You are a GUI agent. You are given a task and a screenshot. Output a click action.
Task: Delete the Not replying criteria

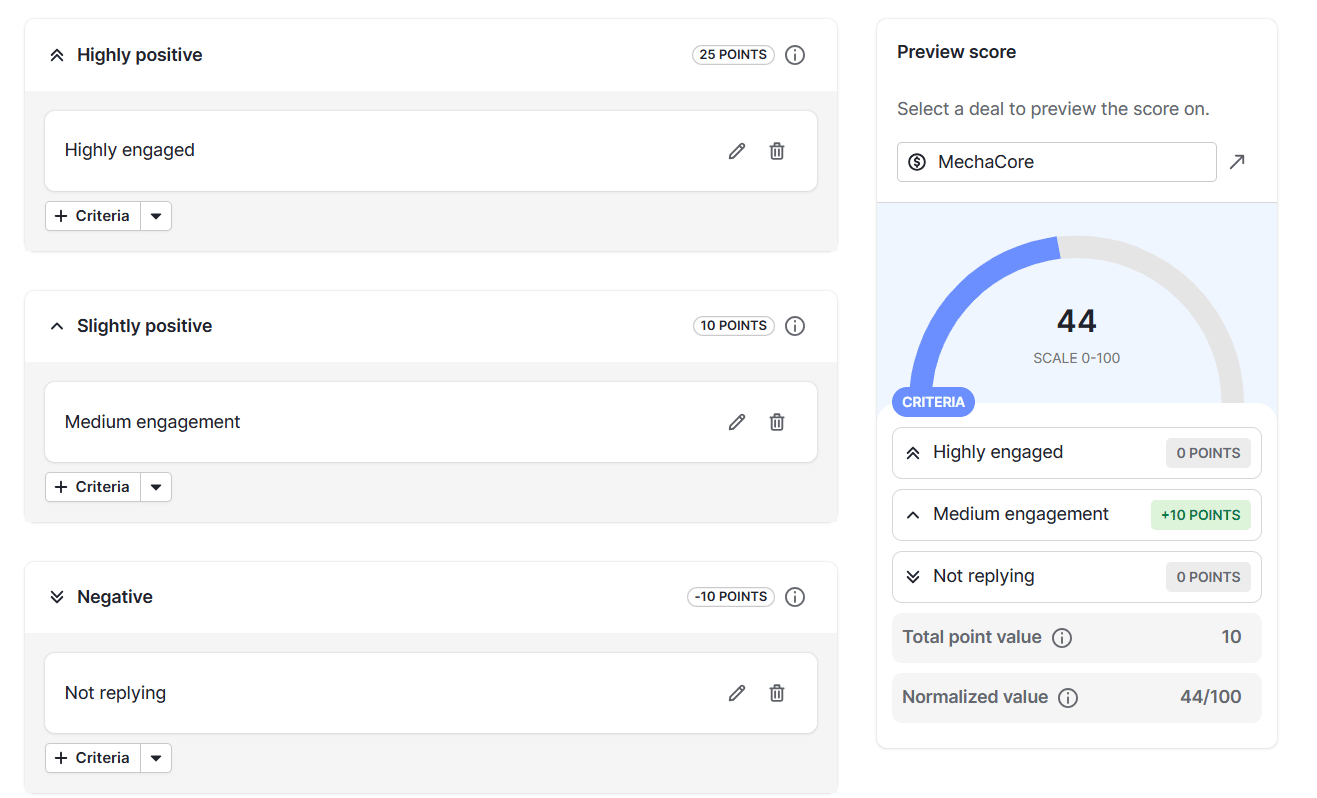click(777, 693)
